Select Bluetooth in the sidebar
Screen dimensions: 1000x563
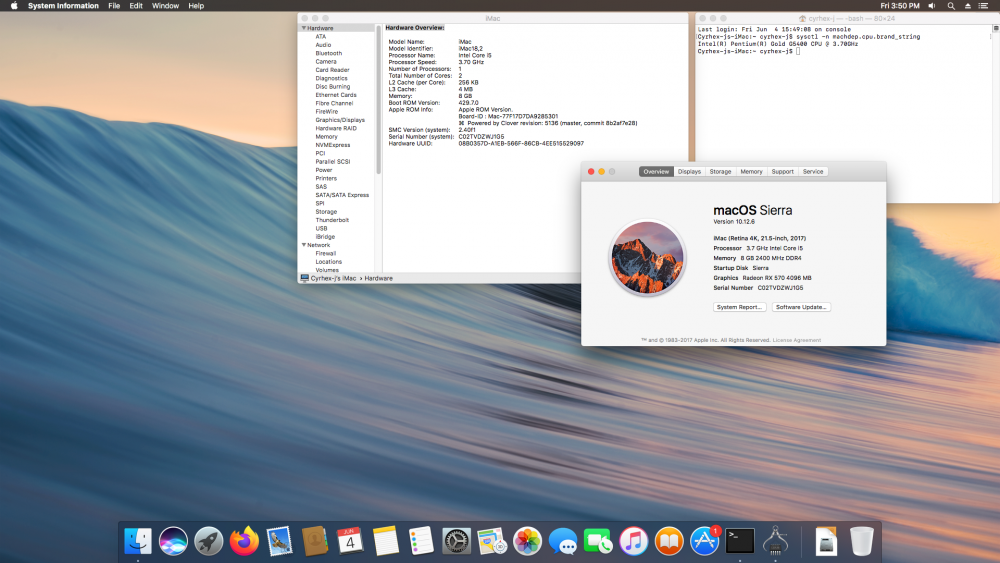pyautogui.click(x=328, y=54)
